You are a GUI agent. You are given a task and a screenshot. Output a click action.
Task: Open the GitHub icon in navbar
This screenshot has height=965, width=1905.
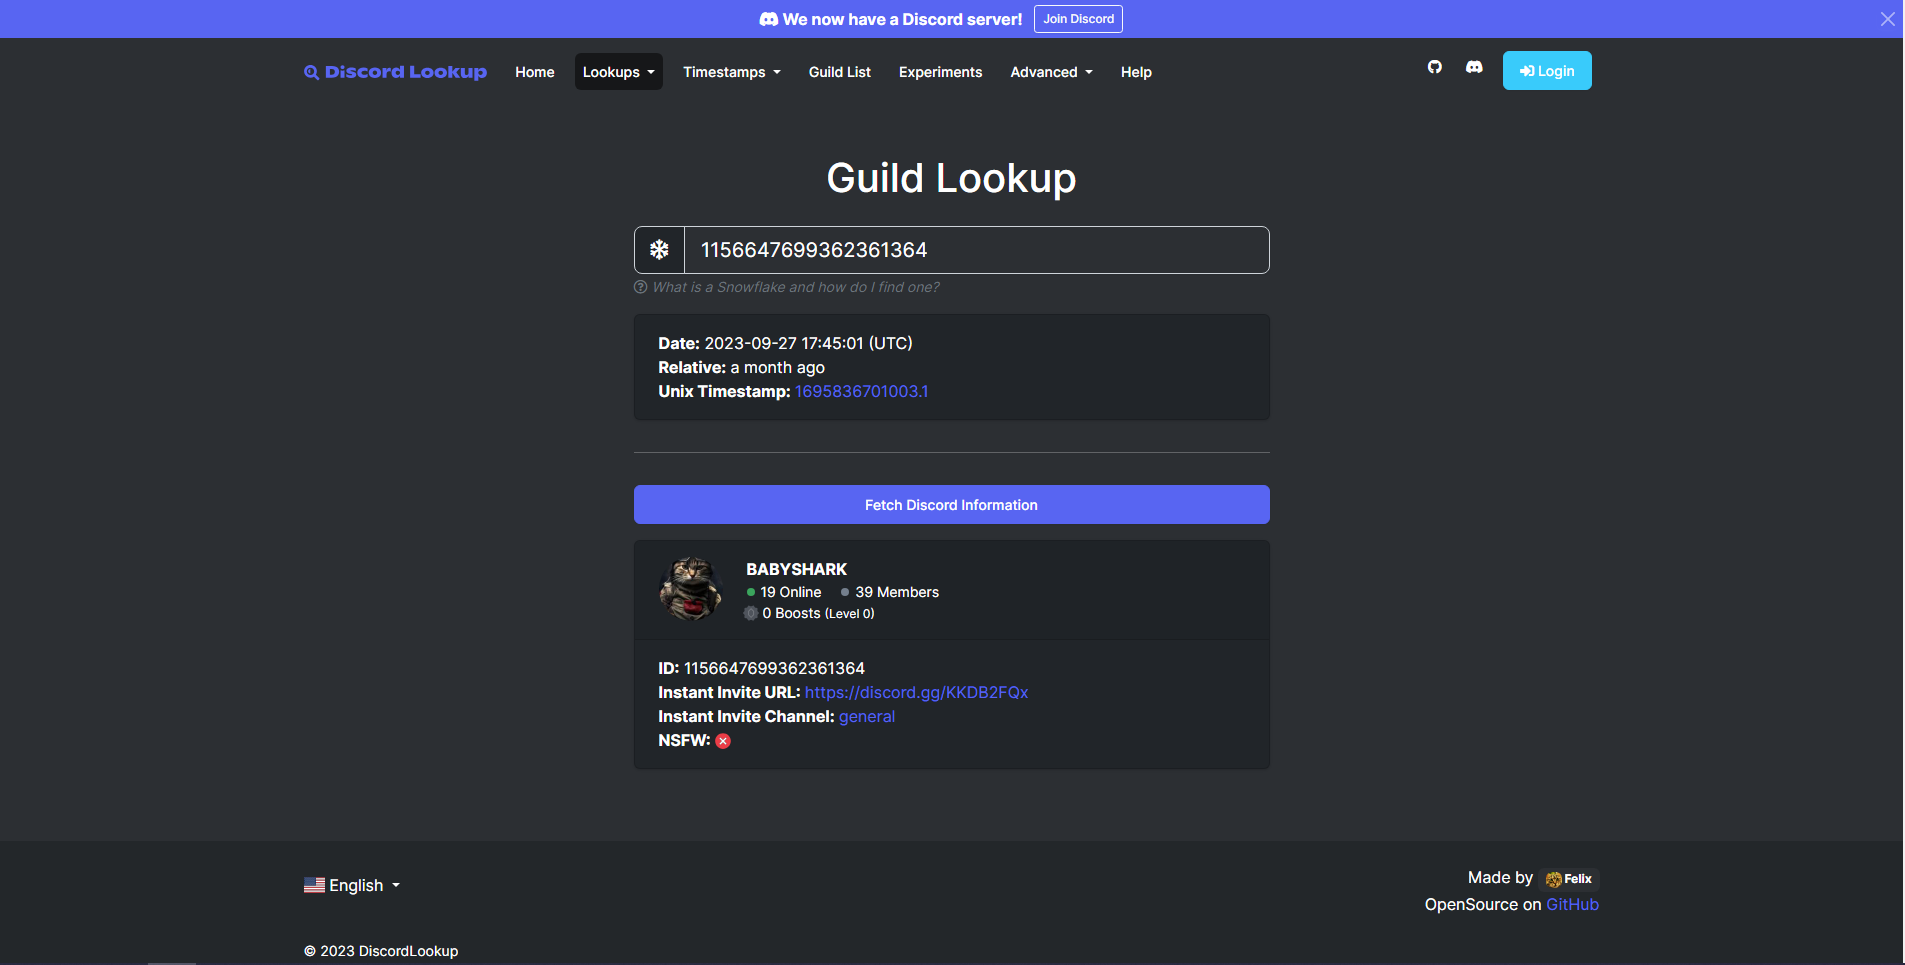pos(1434,67)
